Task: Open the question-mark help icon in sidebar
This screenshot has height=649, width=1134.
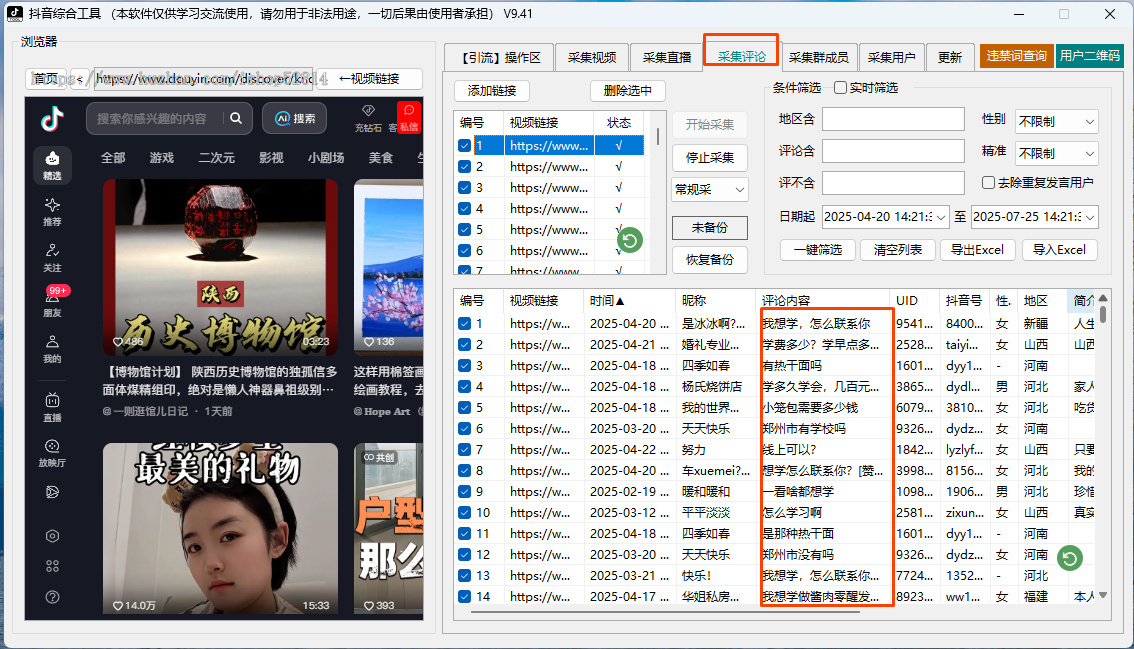Action: click(52, 597)
